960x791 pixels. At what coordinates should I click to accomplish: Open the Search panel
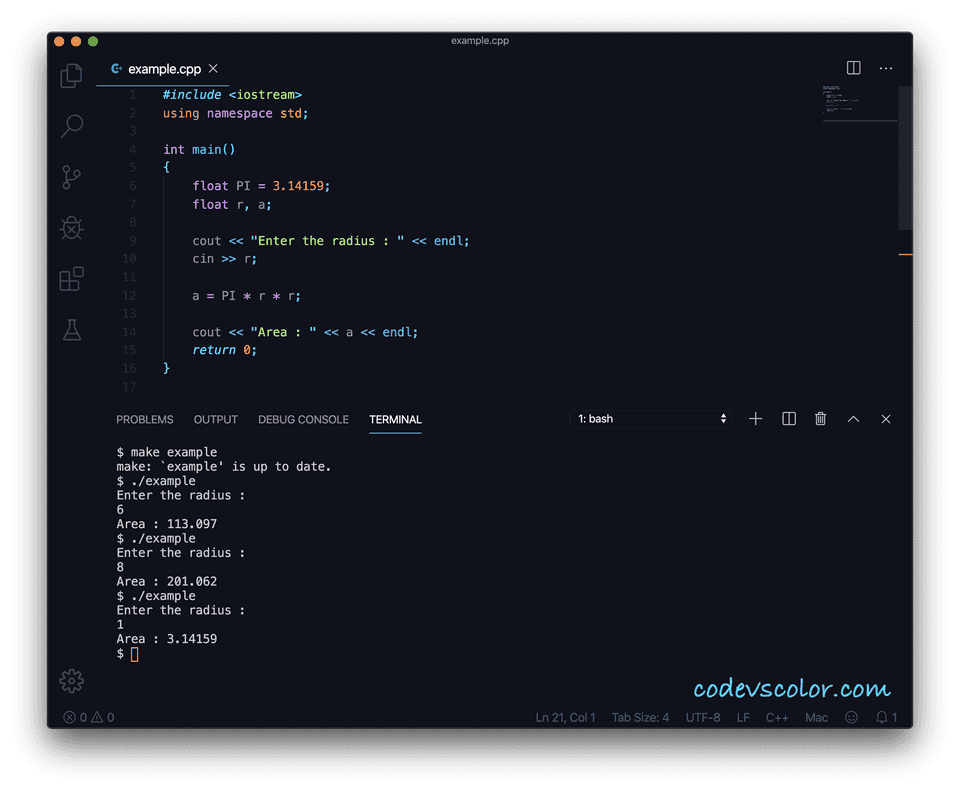coord(70,126)
